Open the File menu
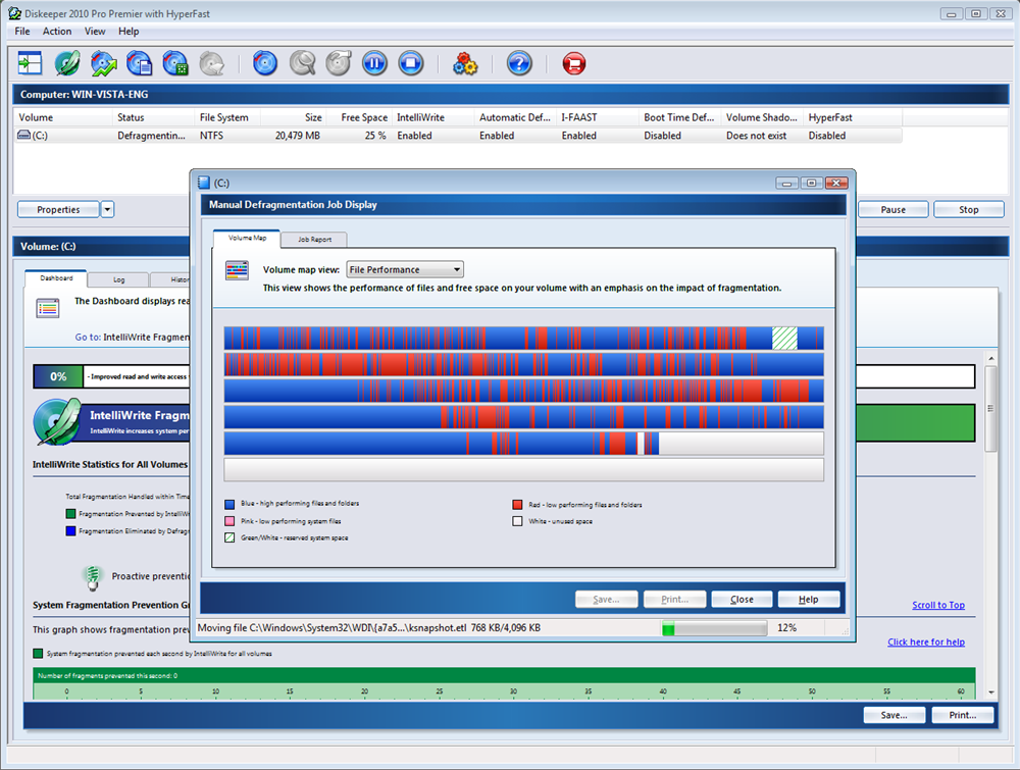 [x=22, y=31]
